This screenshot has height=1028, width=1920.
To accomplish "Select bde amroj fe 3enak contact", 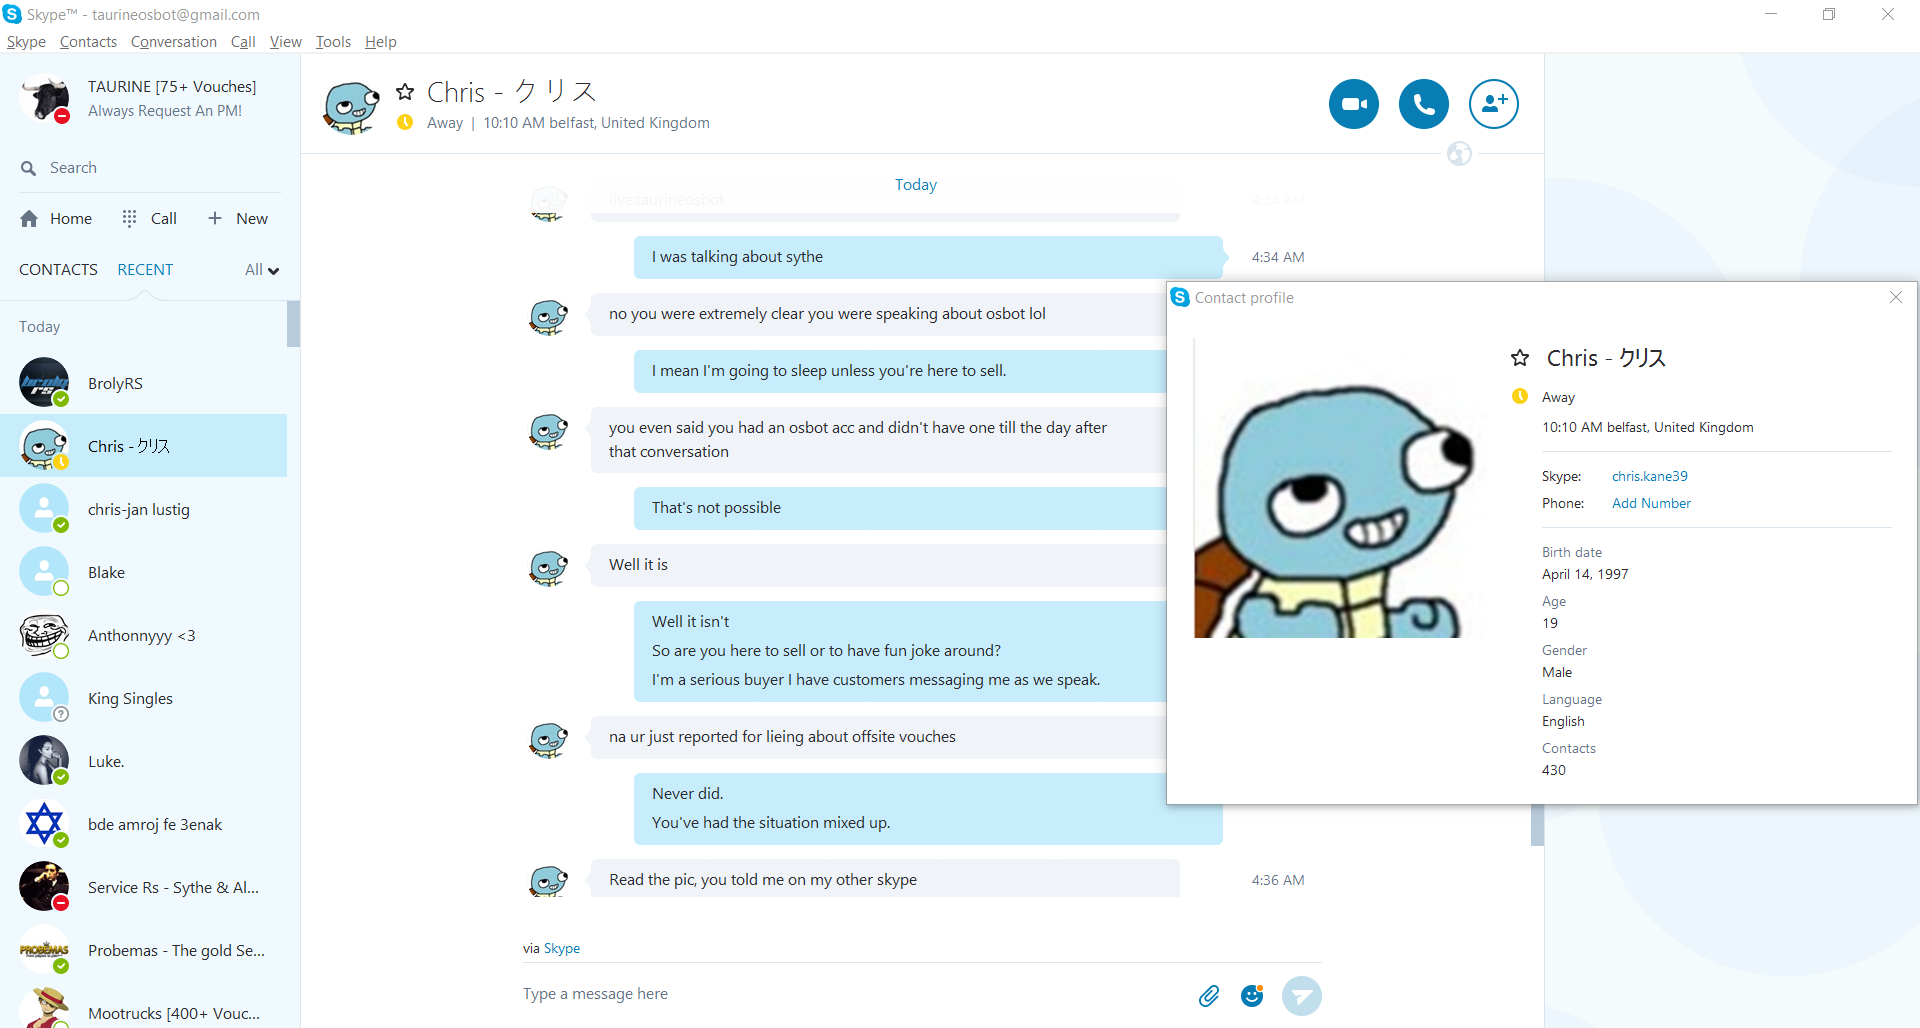I will point(143,824).
